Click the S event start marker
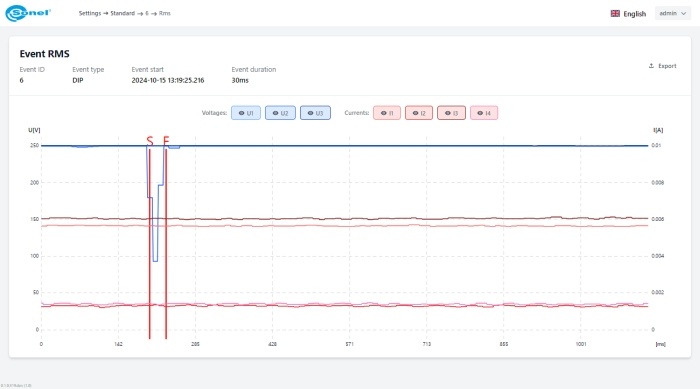 (150, 141)
